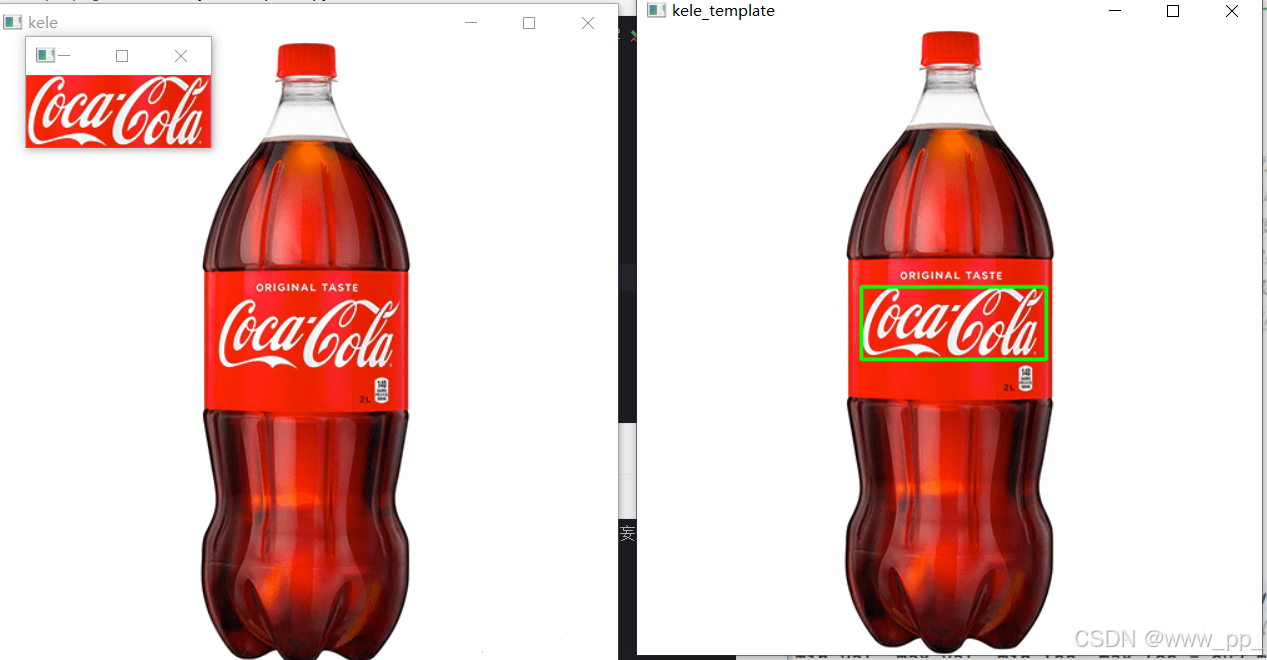Close the small Coca-Cola template window

(181, 56)
